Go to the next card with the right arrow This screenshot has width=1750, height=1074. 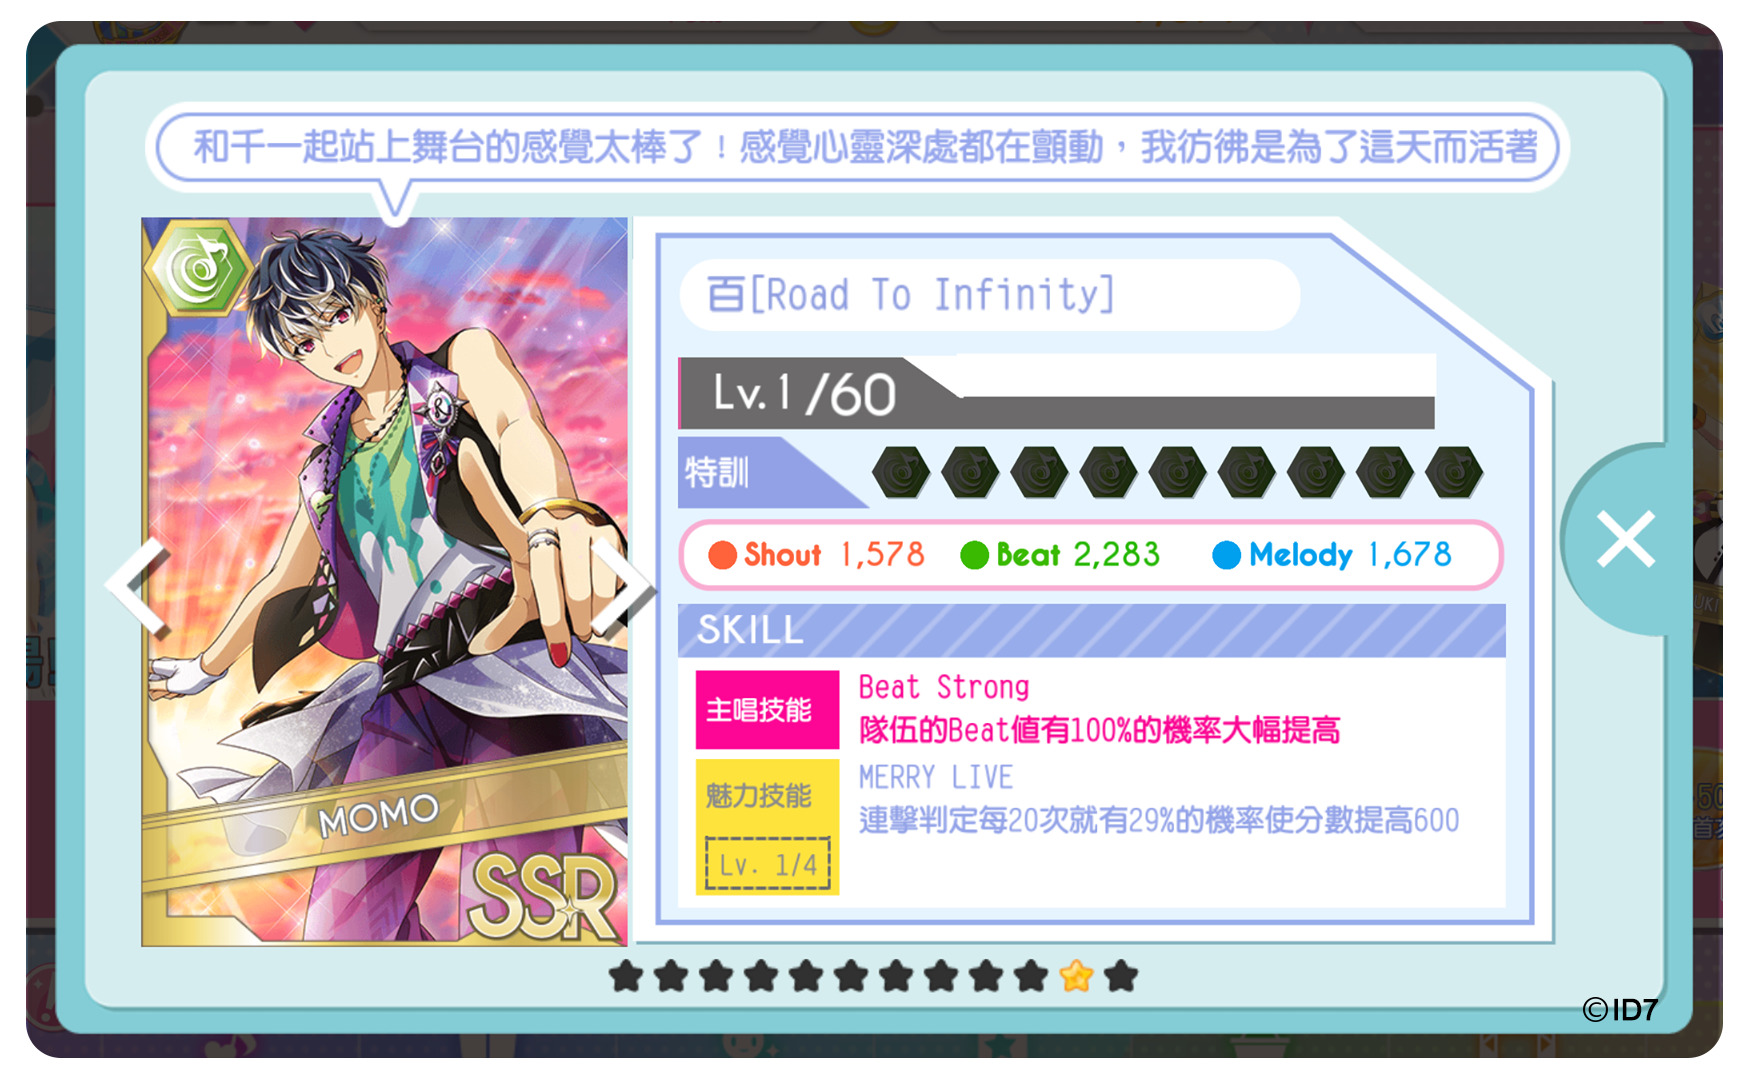(622, 588)
